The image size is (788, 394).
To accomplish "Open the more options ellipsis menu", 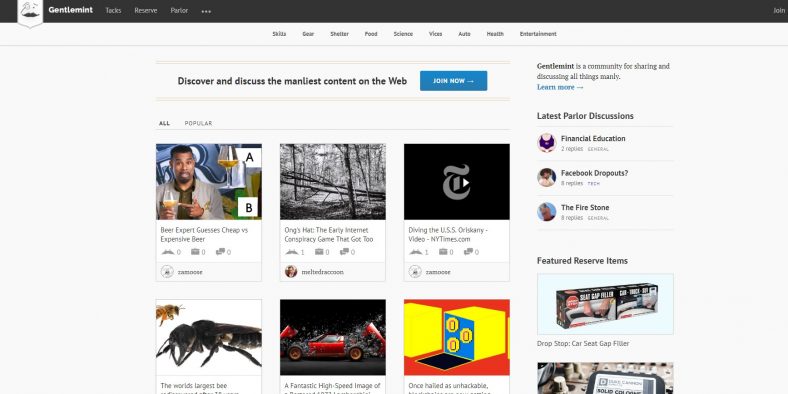I will 206,11.
